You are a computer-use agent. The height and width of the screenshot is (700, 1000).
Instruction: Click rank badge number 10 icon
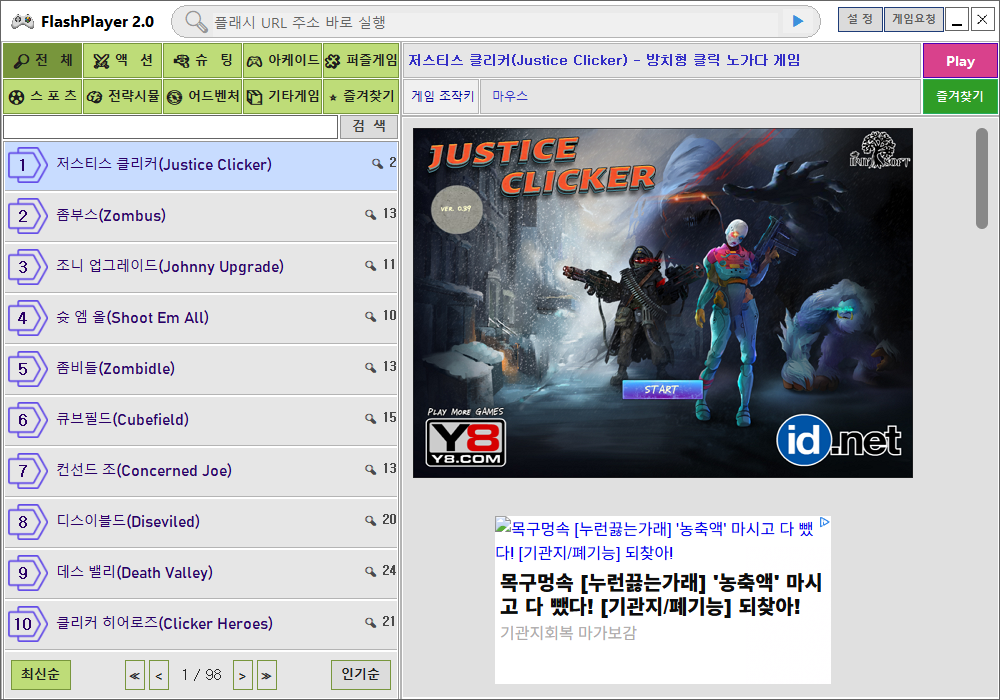pyautogui.click(x=27, y=624)
